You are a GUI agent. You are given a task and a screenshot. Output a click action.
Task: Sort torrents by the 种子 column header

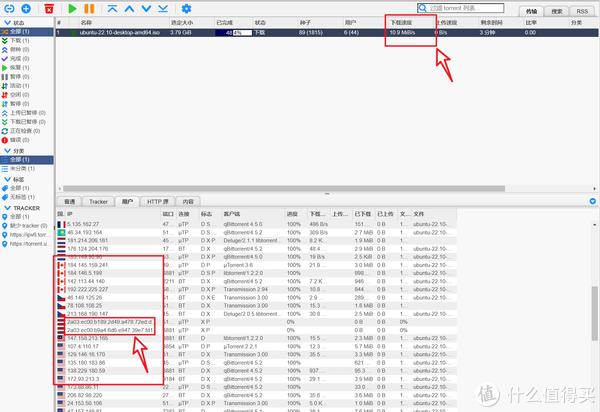point(305,23)
